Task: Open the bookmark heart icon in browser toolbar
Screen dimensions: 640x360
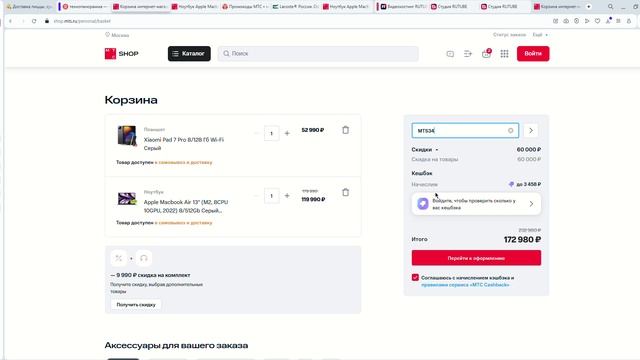Action: coord(598,21)
